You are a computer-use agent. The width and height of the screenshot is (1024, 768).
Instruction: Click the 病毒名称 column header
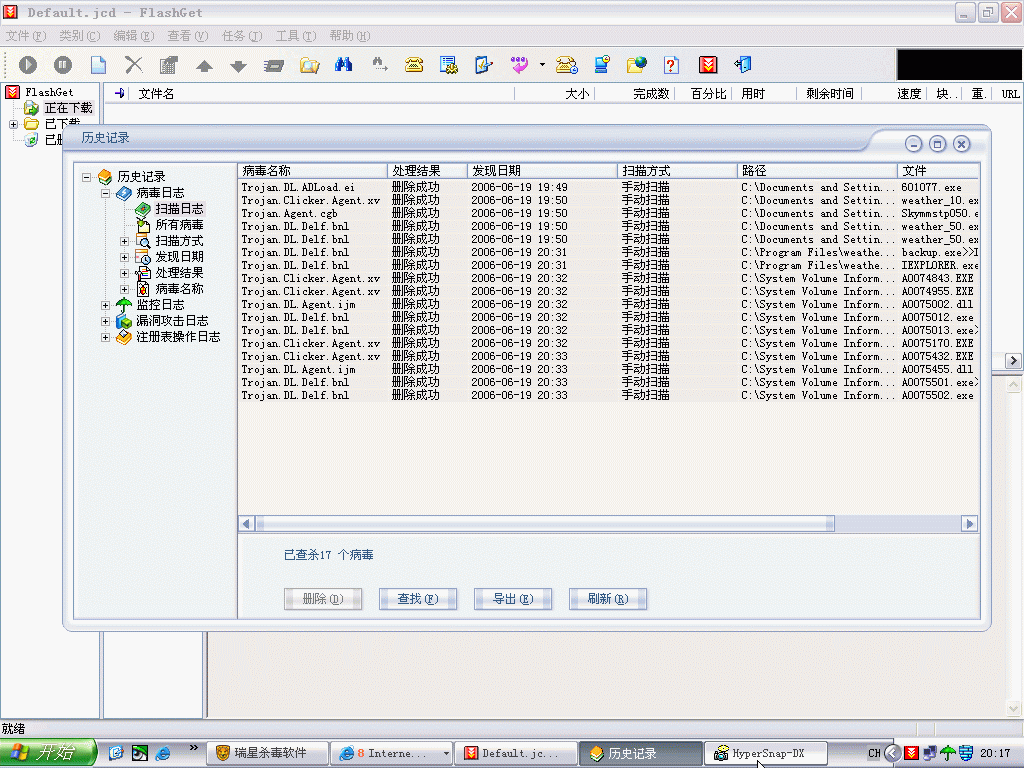(x=311, y=171)
